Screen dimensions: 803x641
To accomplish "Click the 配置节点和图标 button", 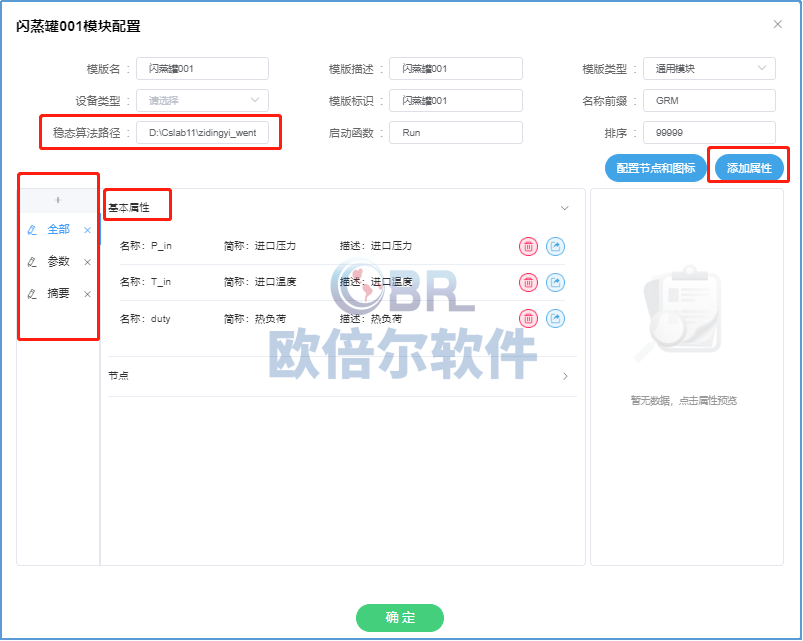I will (x=655, y=168).
